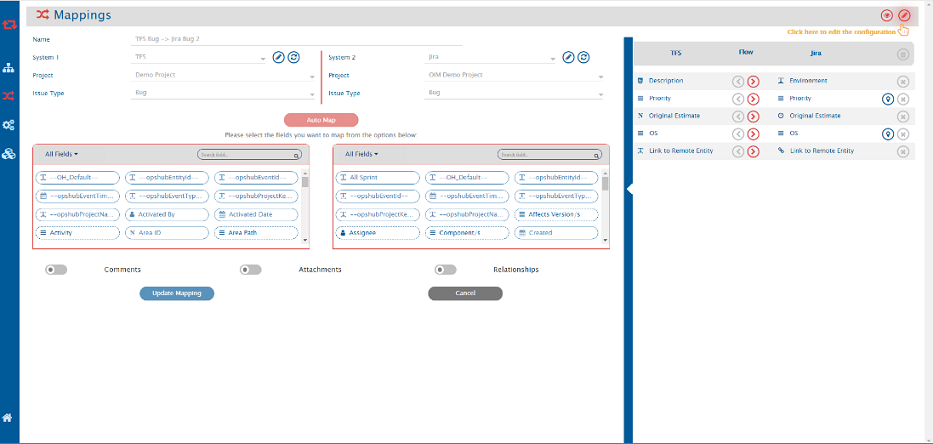Remove the Description to Environment mapping

tap(902, 80)
